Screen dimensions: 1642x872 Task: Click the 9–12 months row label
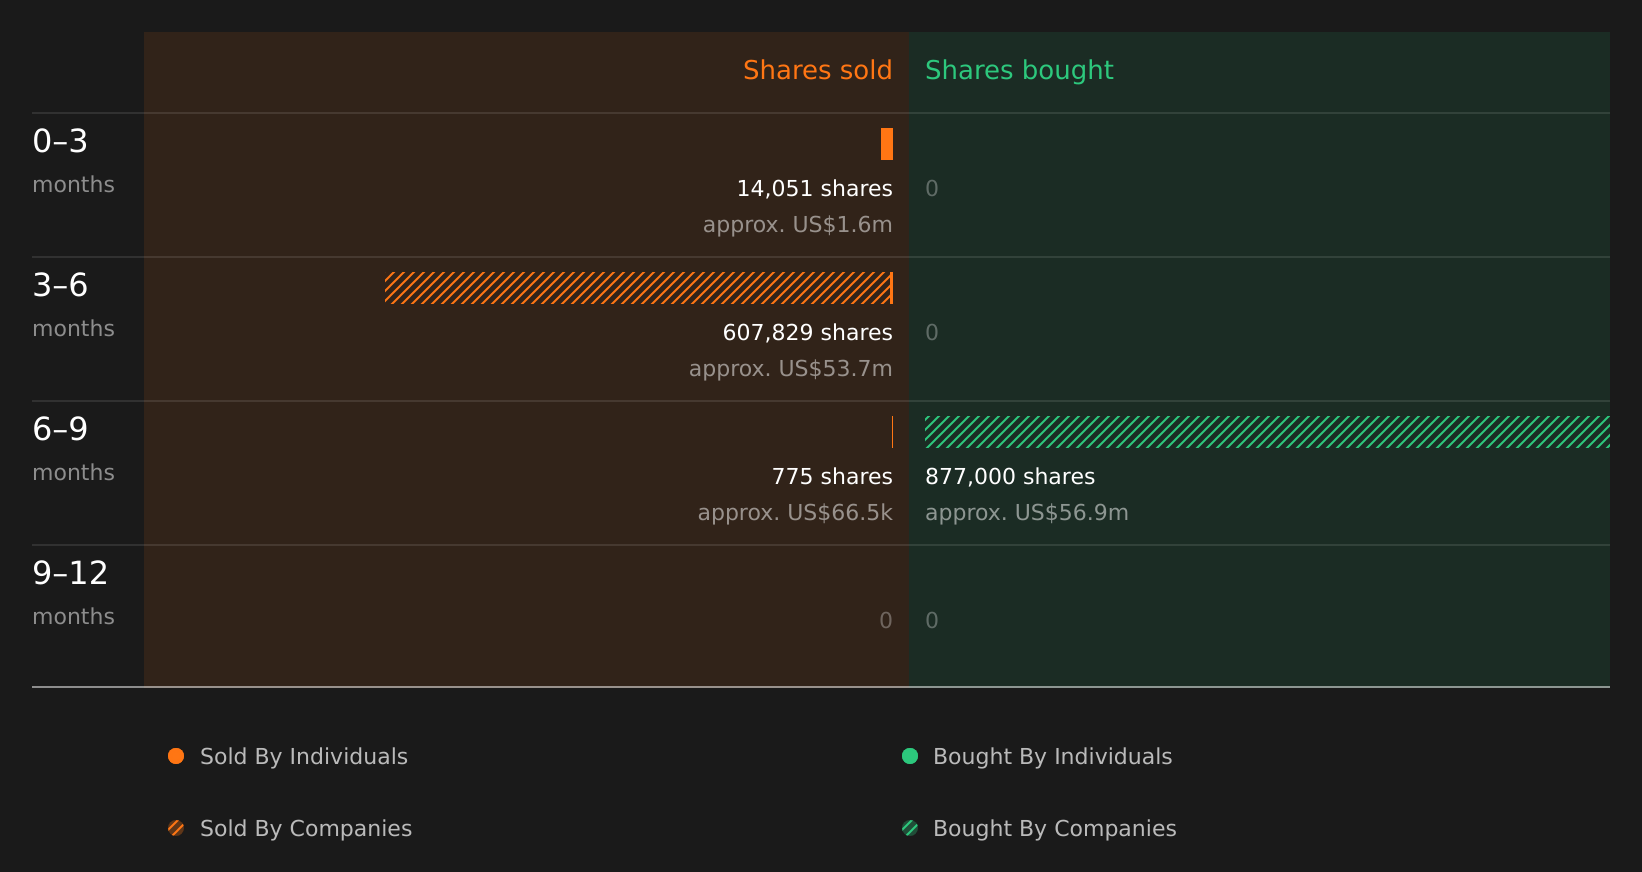click(x=73, y=592)
